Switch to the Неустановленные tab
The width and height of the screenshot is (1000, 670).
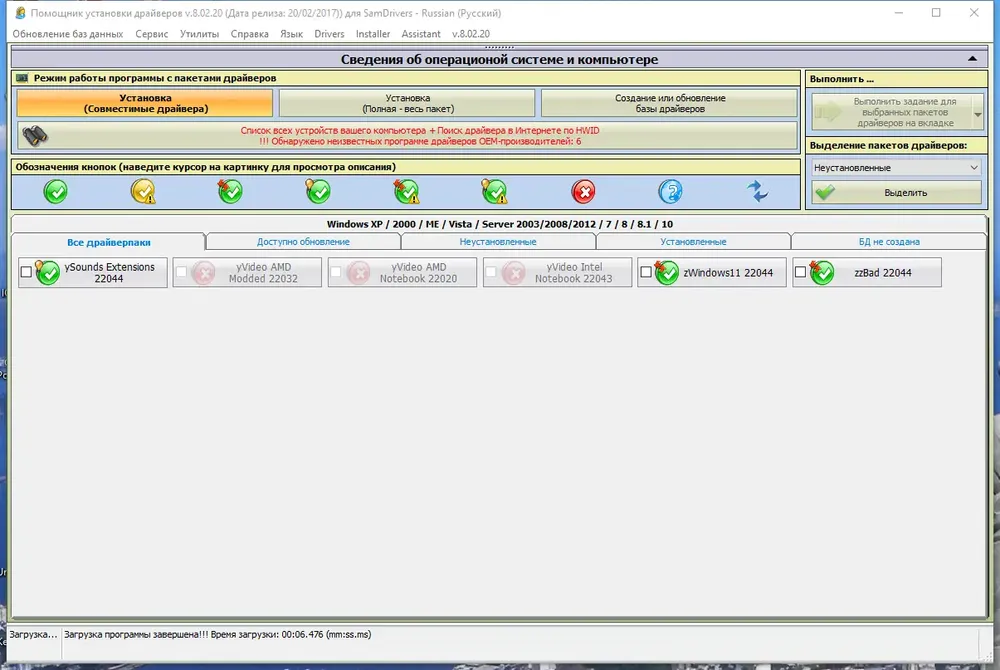point(498,242)
